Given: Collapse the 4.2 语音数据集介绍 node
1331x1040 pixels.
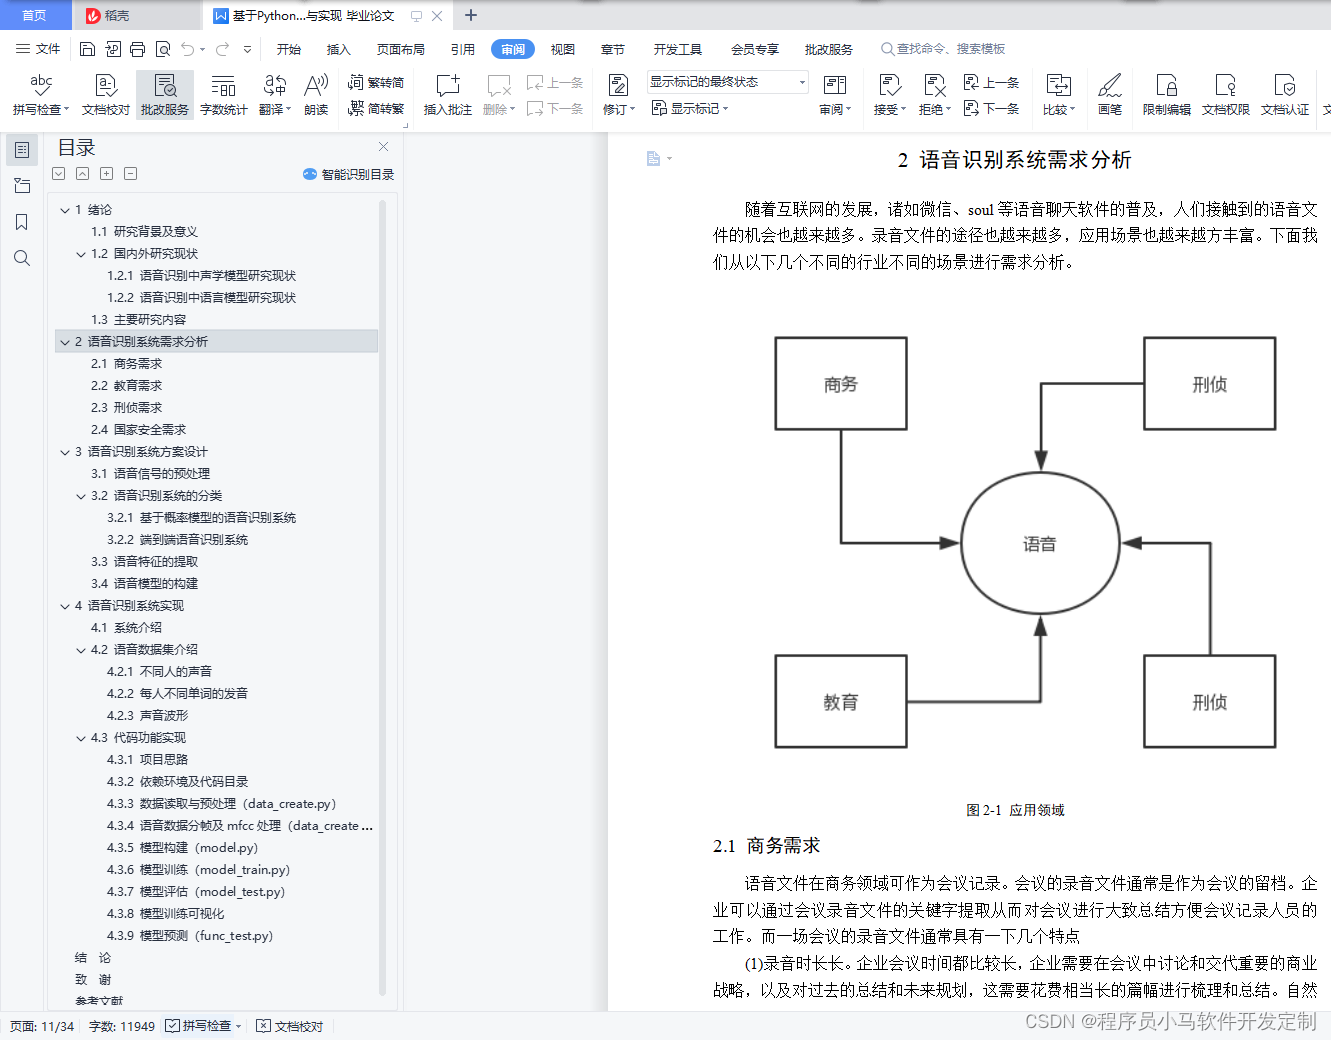Looking at the screenshot, I should pyautogui.click(x=81, y=650).
